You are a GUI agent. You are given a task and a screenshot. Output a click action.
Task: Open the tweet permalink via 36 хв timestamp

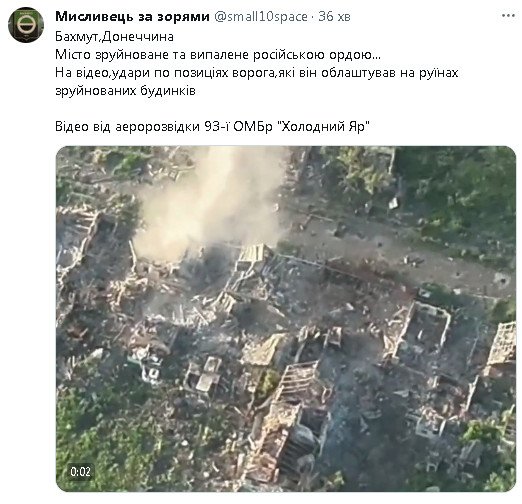tap(334, 16)
